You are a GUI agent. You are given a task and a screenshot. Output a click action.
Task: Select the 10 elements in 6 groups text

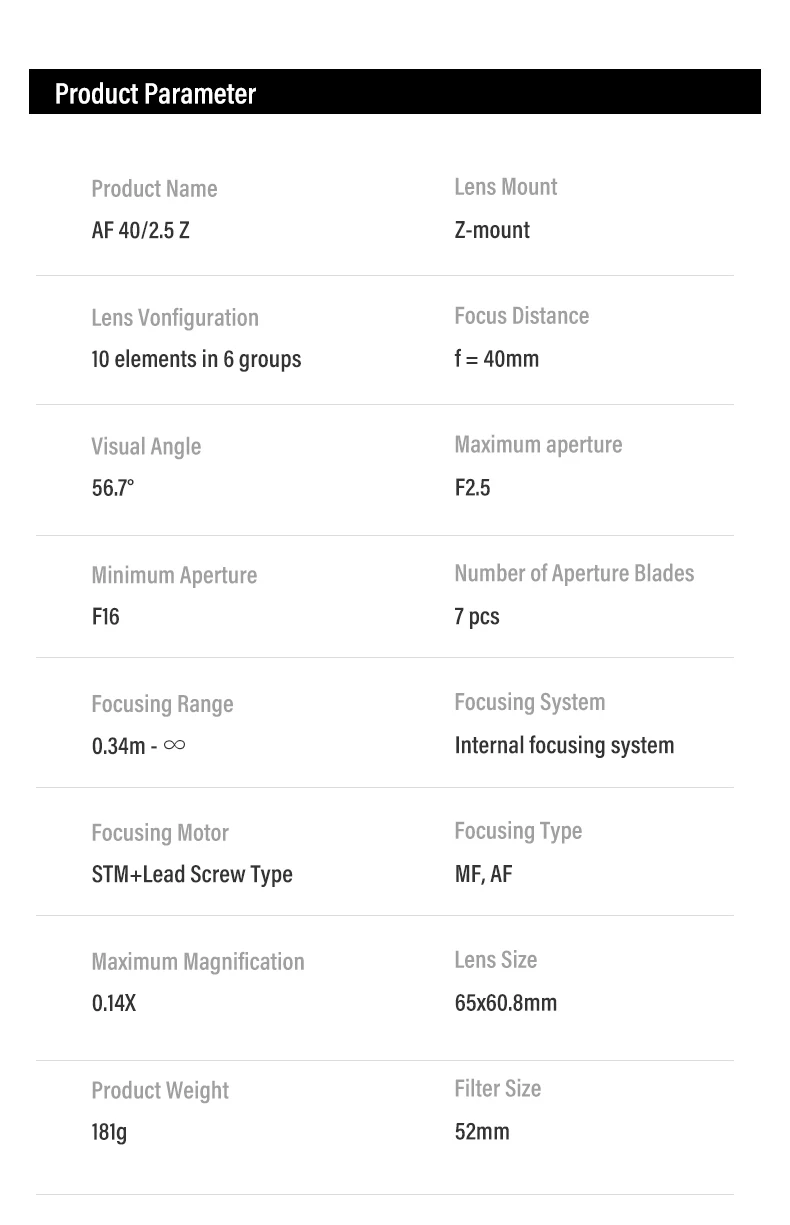[x=196, y=359]
